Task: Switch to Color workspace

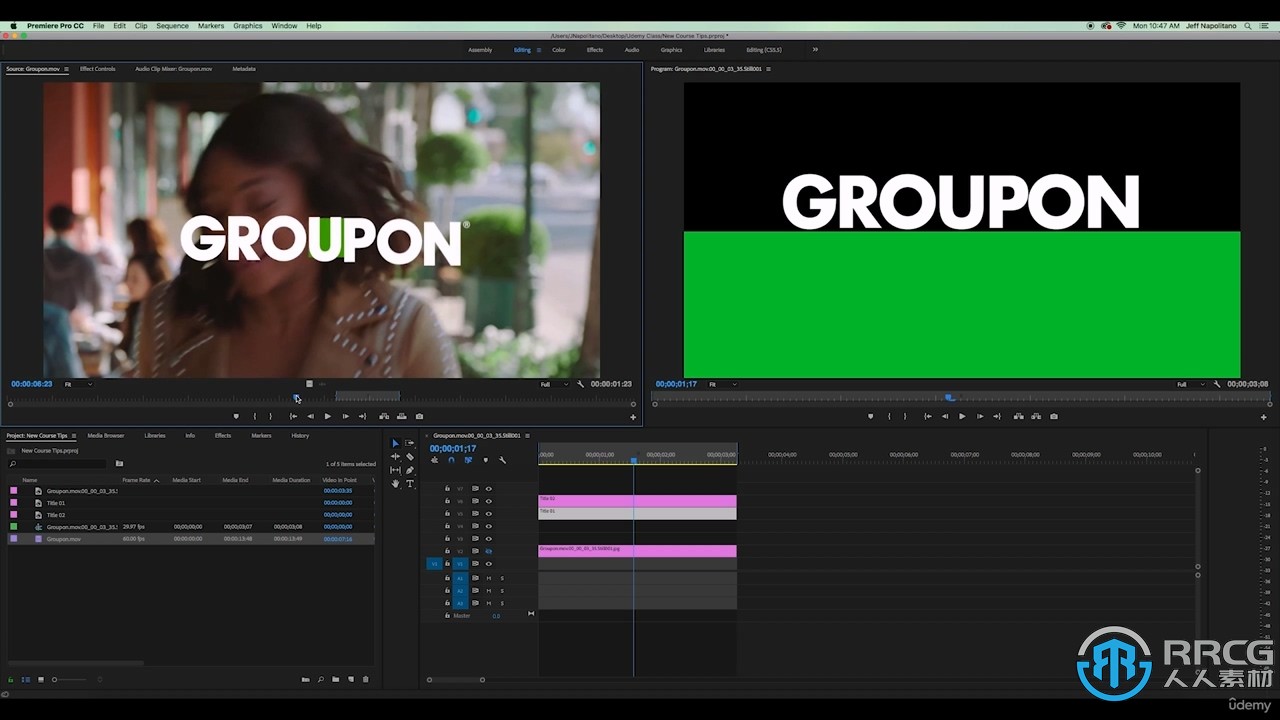Action: click(559, 50)
